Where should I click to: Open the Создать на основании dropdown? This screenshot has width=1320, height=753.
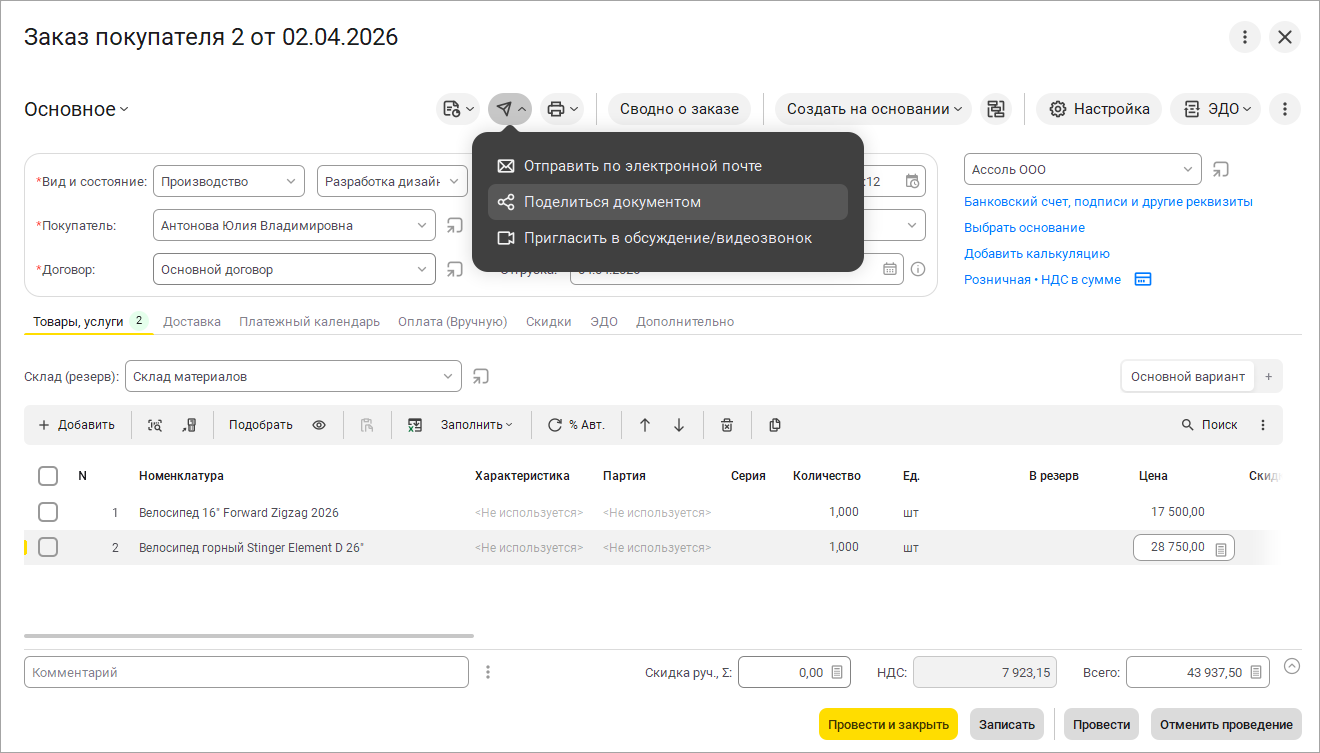873,109
